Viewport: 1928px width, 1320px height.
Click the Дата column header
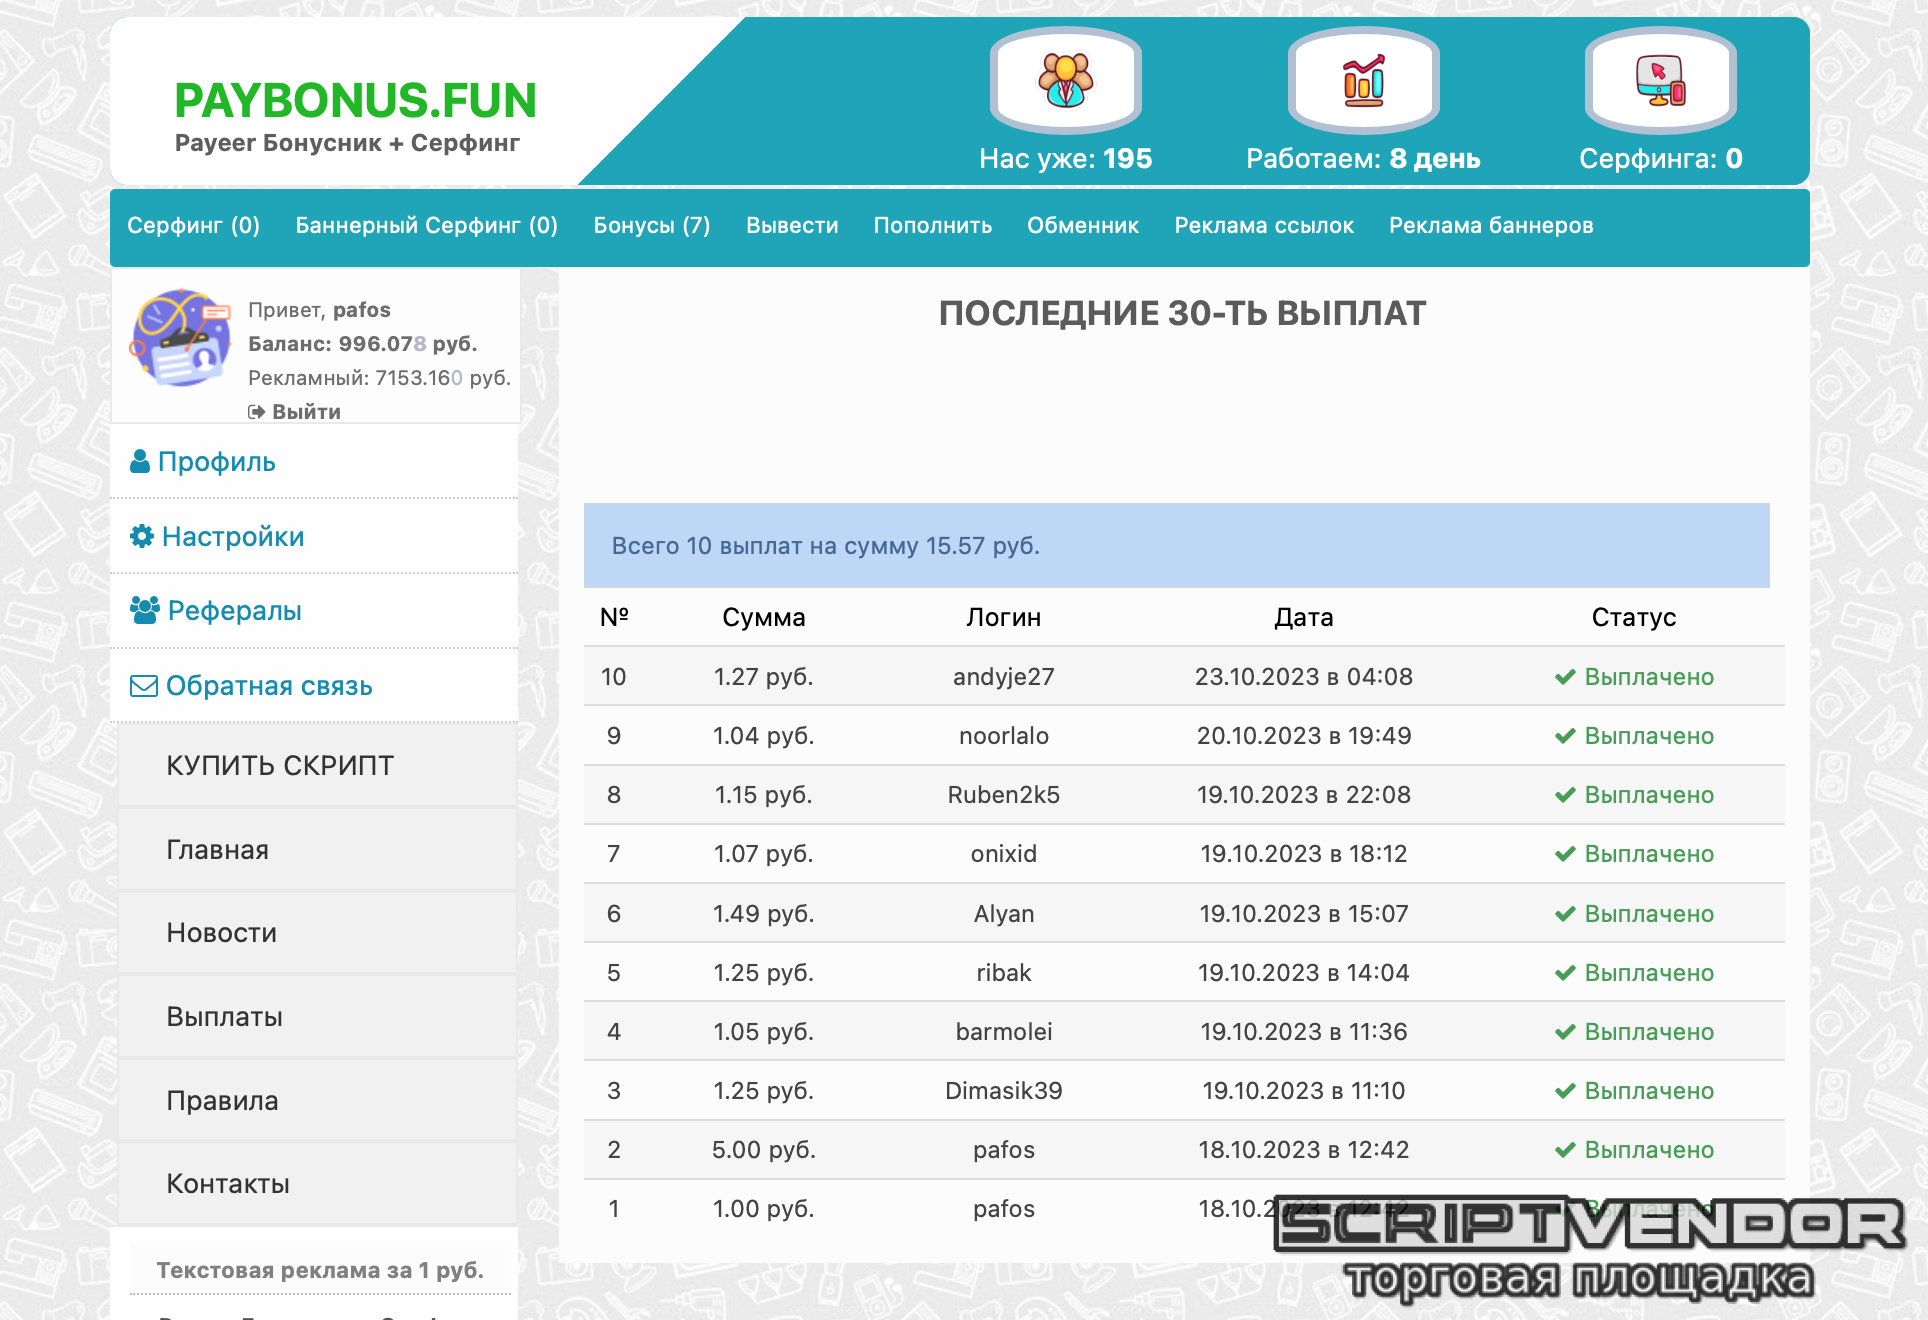coord(1304,618)
